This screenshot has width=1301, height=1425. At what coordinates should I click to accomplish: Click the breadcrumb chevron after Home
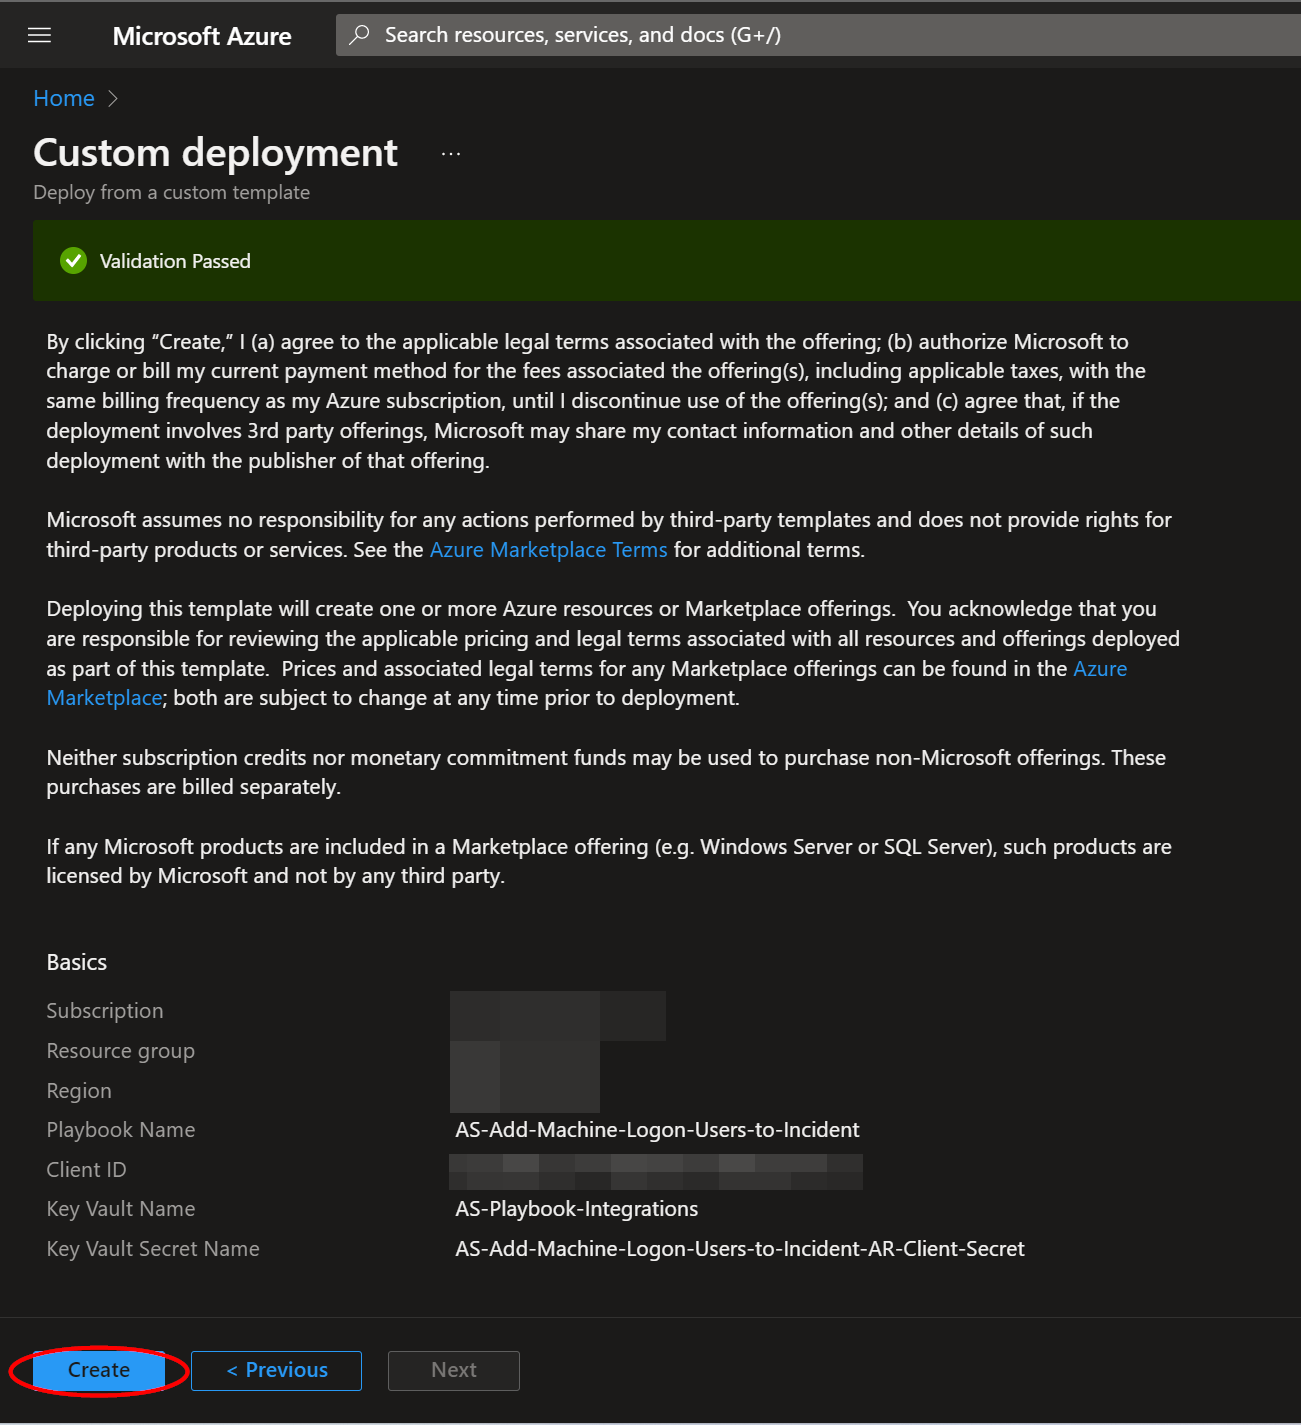[x=113, y=98]
